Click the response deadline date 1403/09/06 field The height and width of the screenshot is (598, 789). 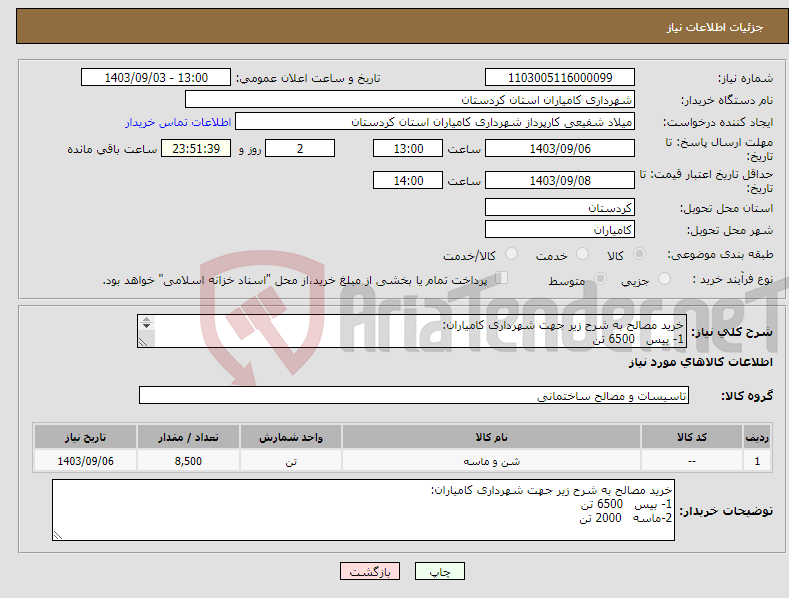tap(560, 148)
